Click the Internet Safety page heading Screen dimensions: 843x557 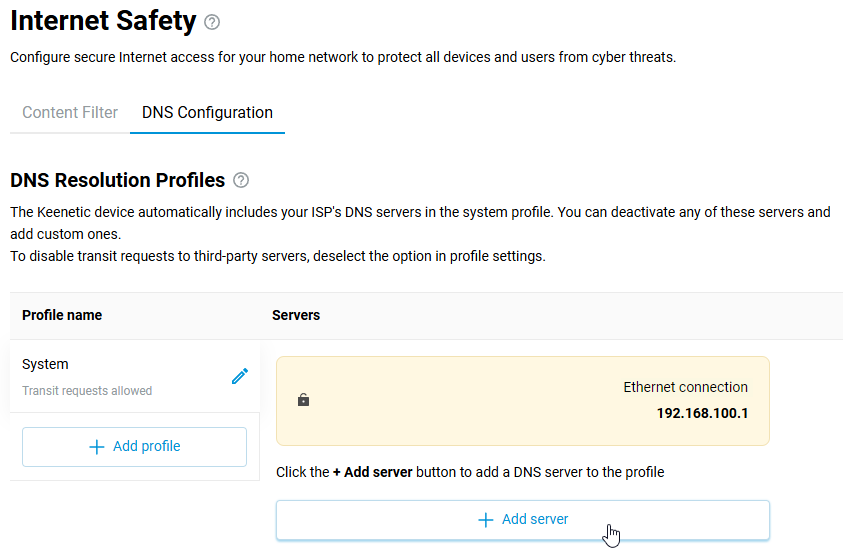click(x=103, y=21)
